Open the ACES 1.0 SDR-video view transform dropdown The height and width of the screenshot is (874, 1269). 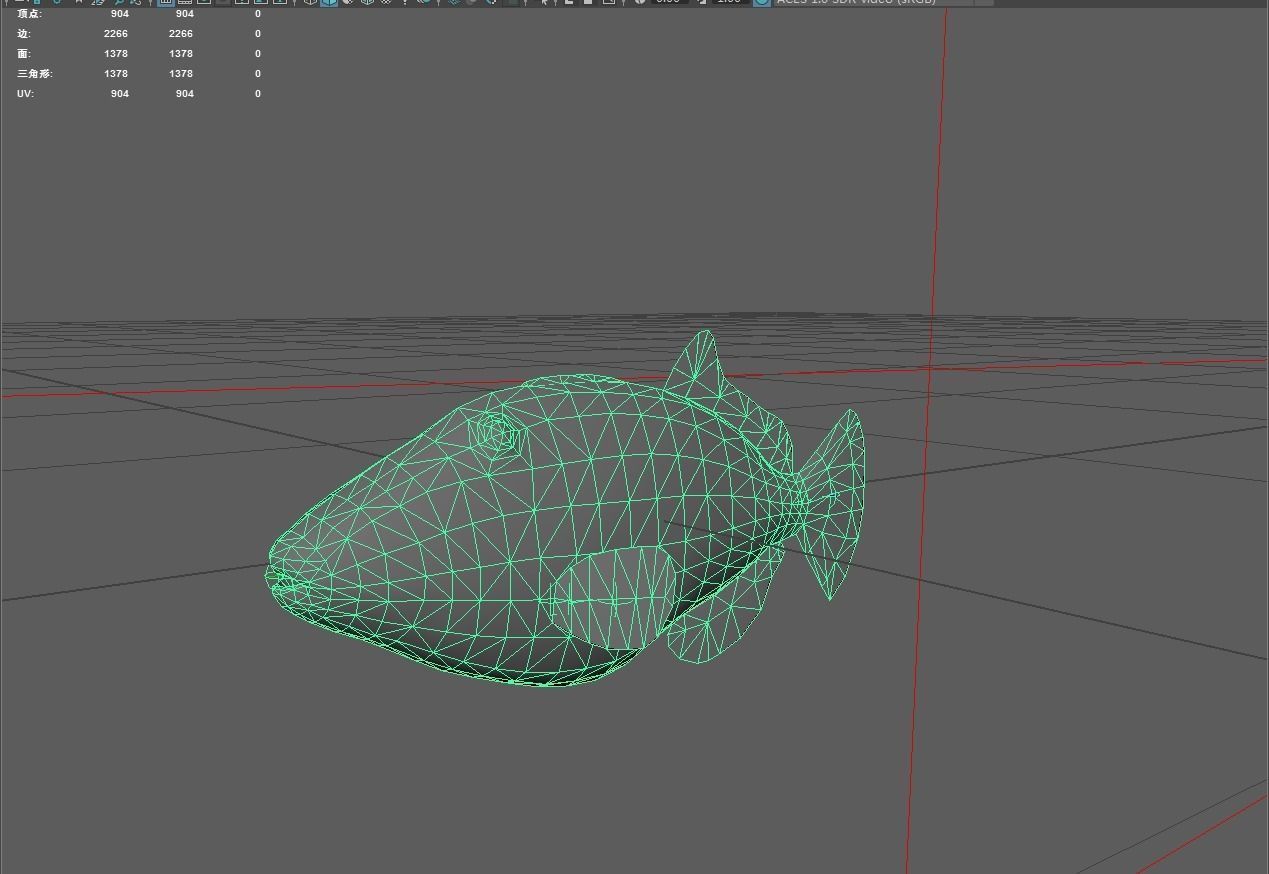pos(884,3)
